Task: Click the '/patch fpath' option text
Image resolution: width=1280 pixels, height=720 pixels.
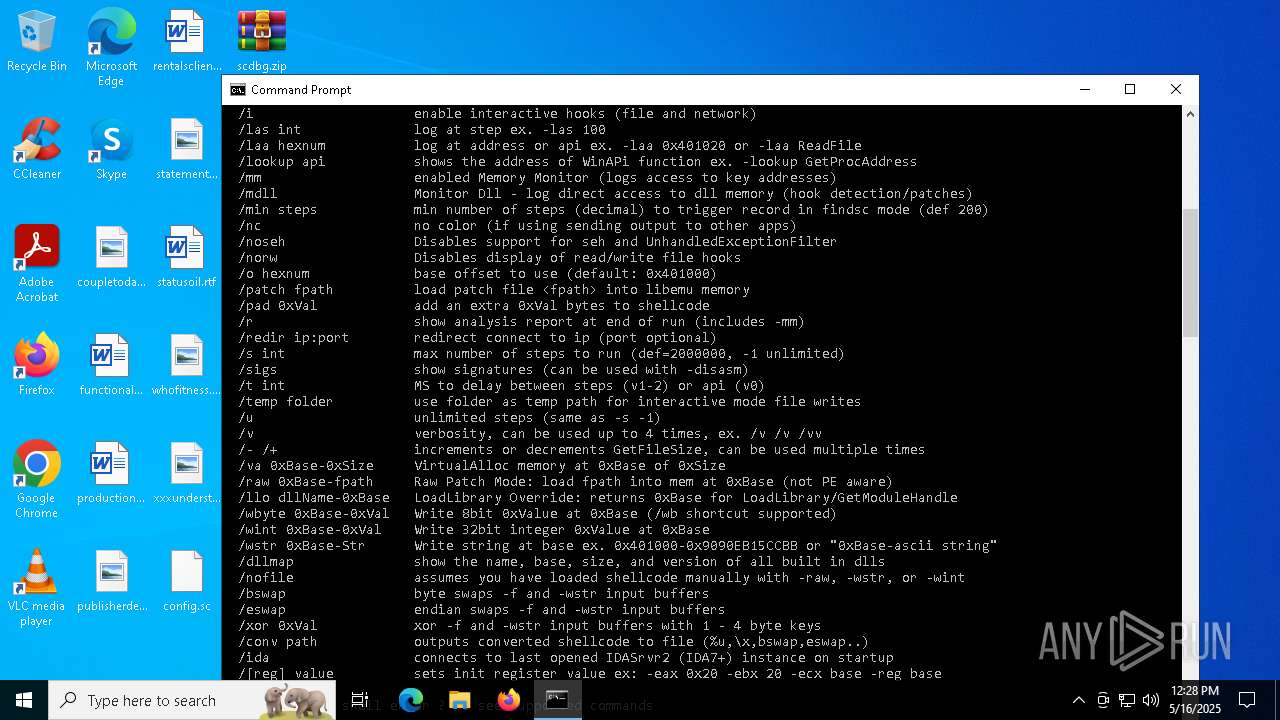Action: (285, 289)
